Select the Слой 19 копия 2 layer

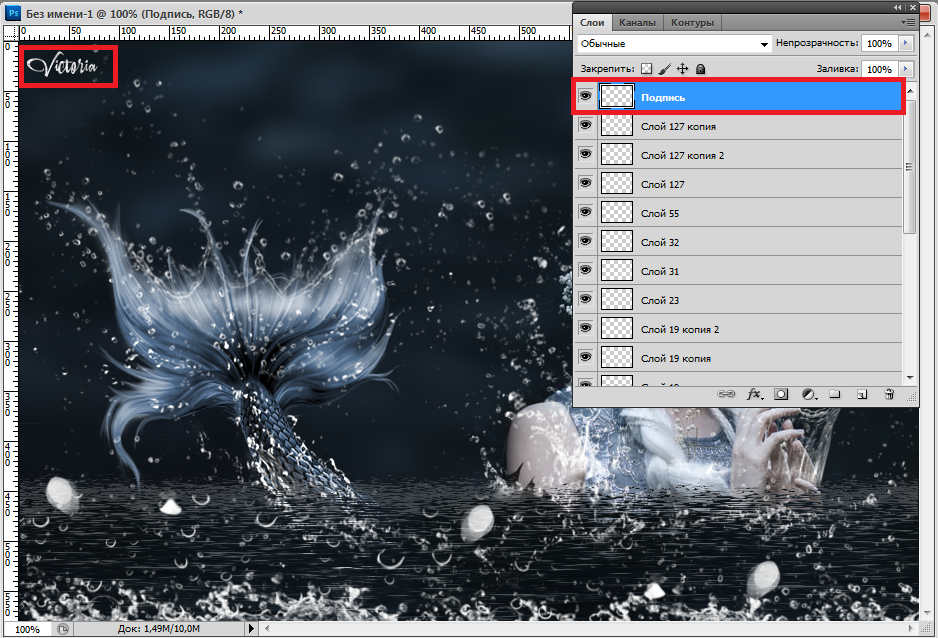(x=738, y=329)
